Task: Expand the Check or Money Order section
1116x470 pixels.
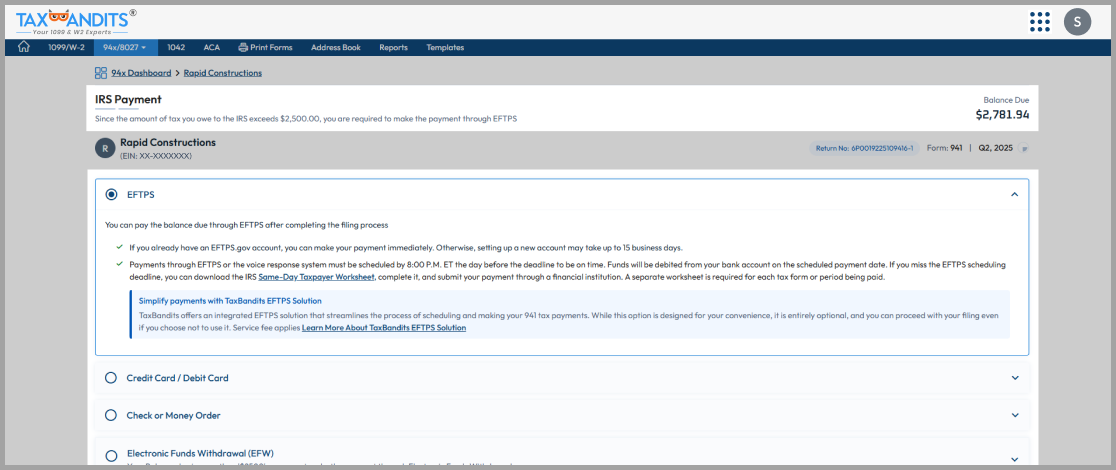Action: pyautogui.click(x=1015, y=415)
